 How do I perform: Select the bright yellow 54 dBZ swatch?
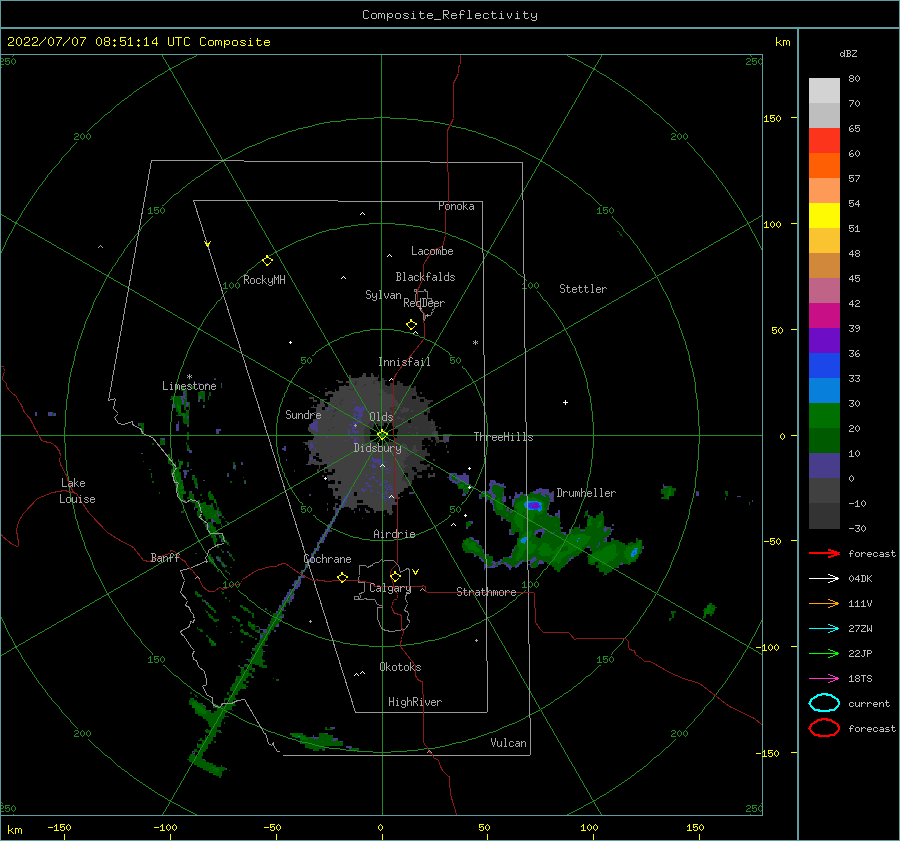(824, 215)
